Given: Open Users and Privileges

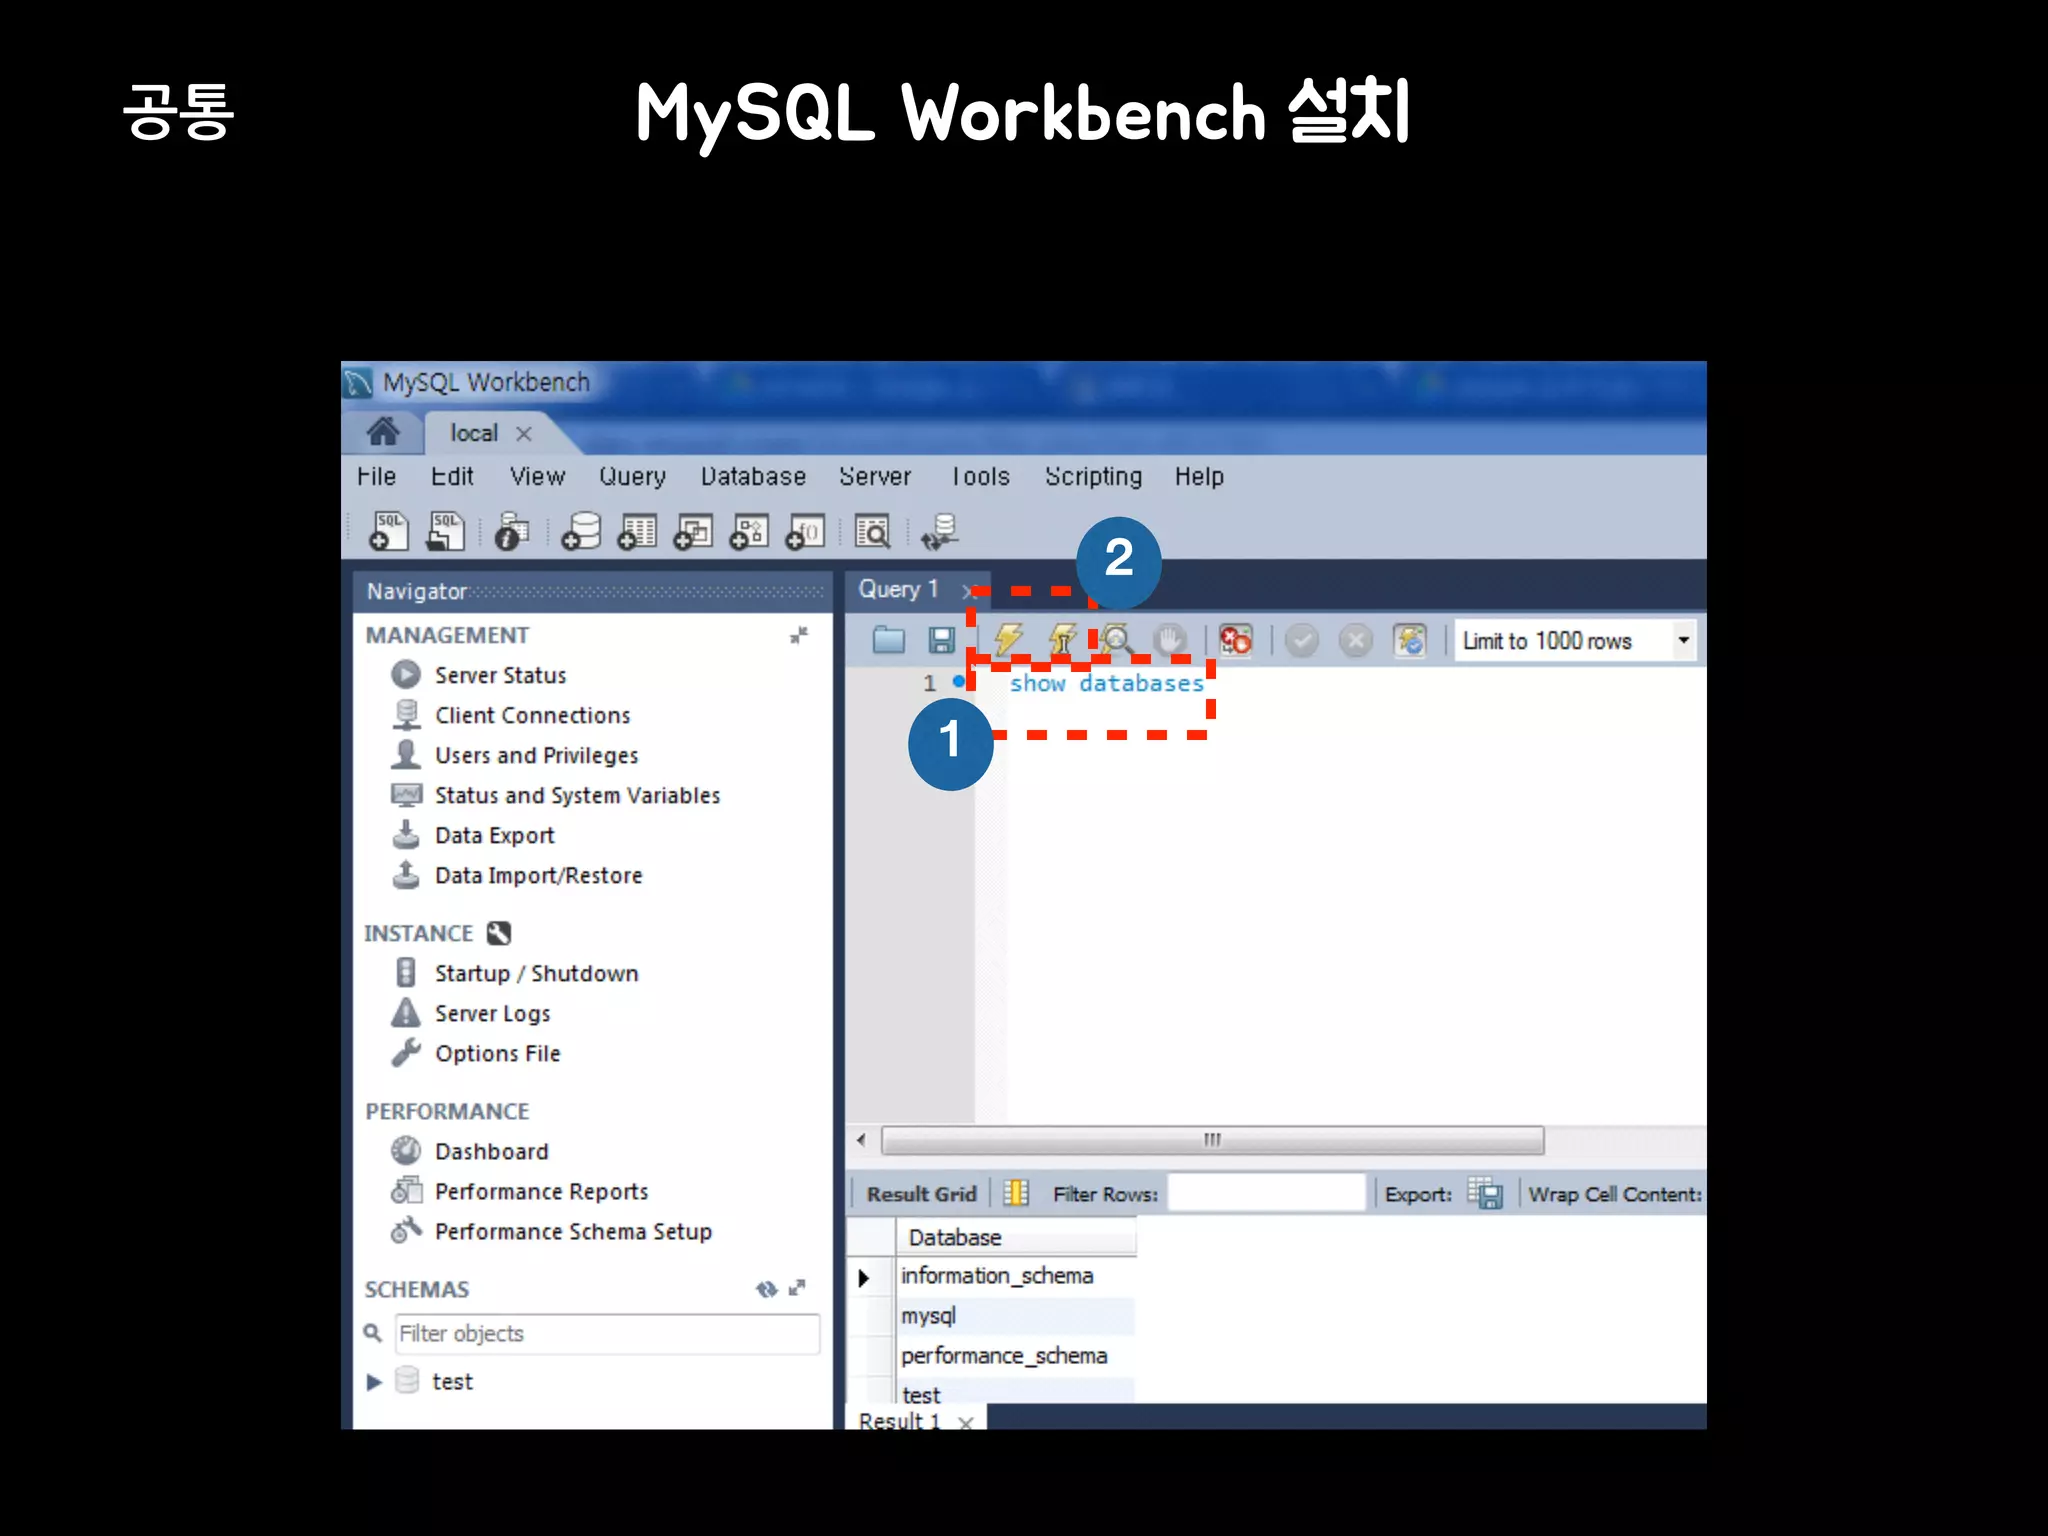Looking at the screenshot, I should coord(535,755).
